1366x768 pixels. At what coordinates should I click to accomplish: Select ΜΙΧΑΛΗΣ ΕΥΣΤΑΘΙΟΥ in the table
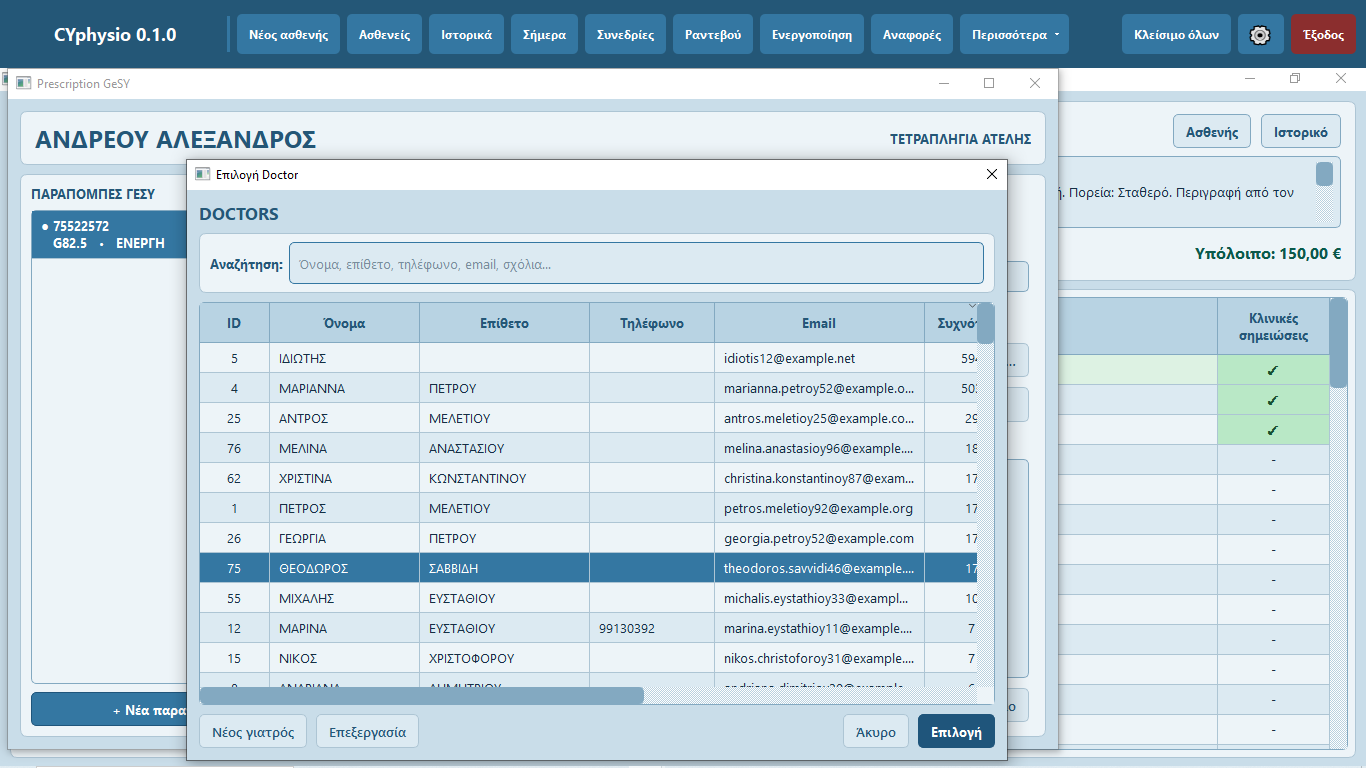(589, 598)
